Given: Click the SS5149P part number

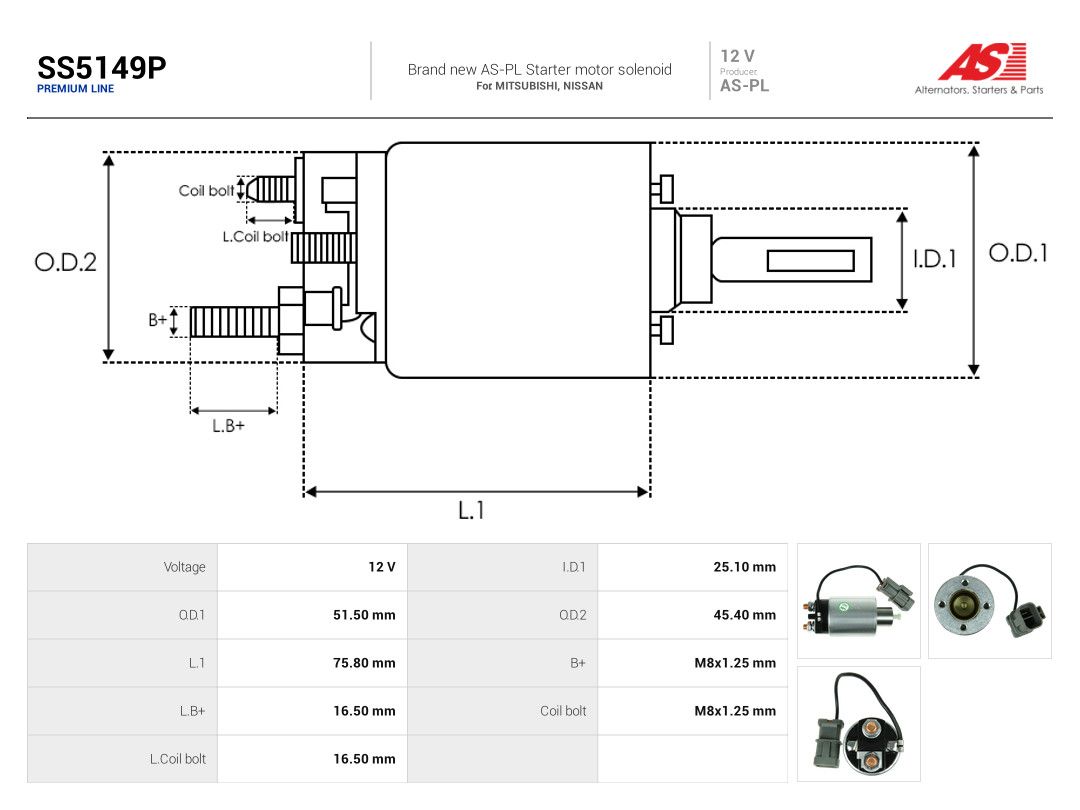Looking at the screenshot, I should (101, 68).
